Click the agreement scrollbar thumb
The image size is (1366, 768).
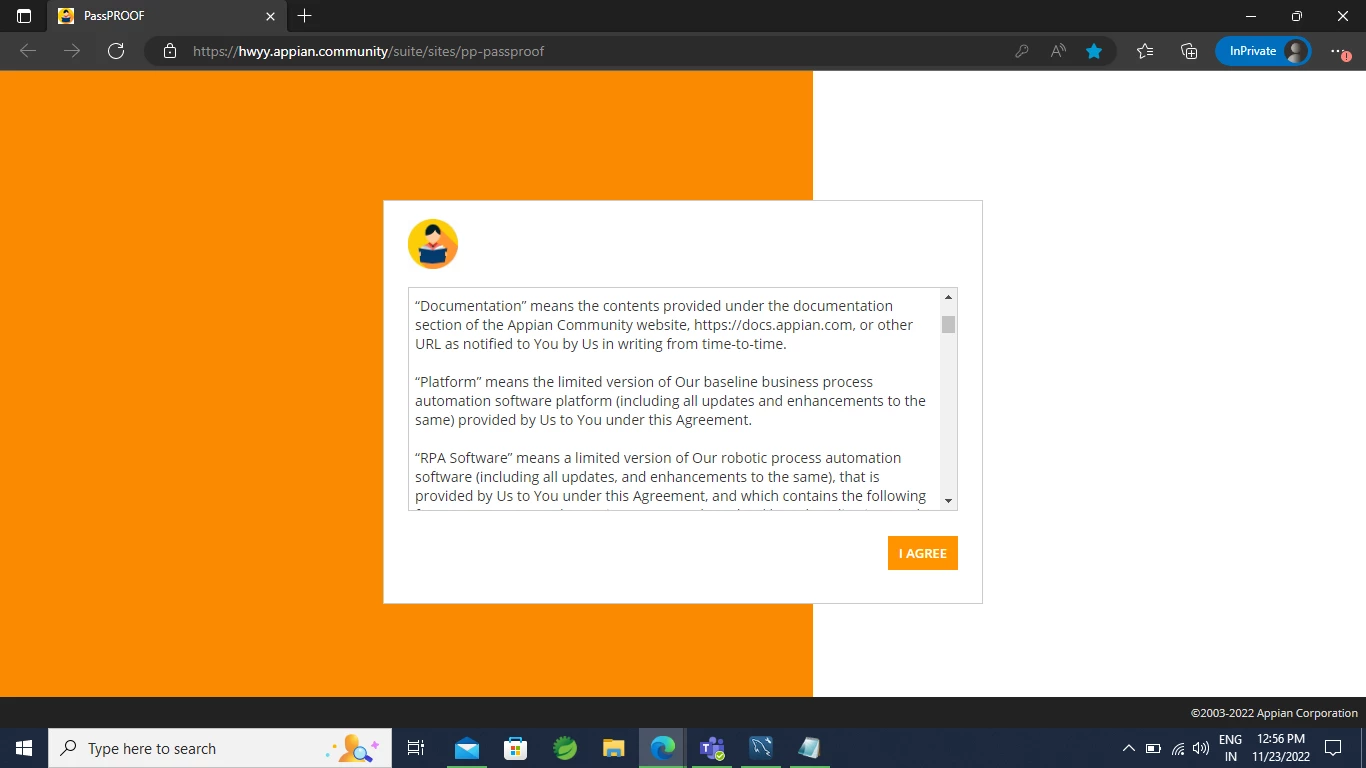click(x=948, y=324)
